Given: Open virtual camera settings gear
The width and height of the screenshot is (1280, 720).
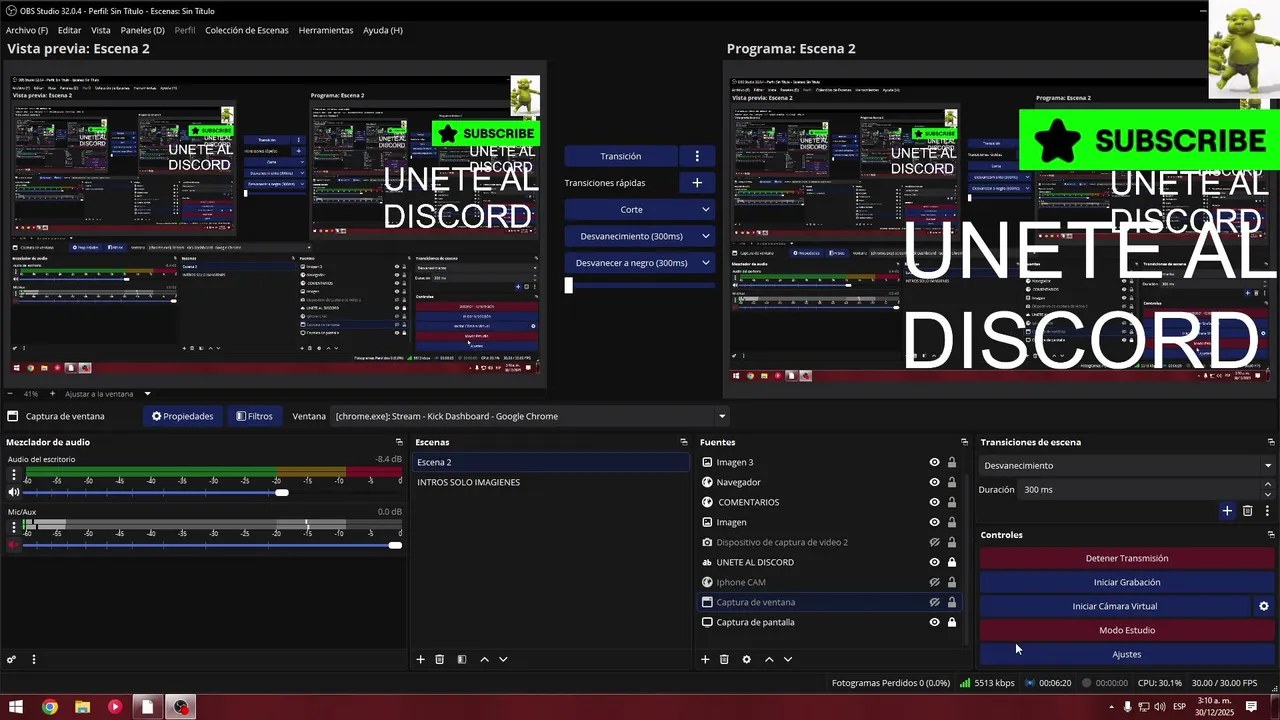Looking at the screenshot, I should point(1264,606).
